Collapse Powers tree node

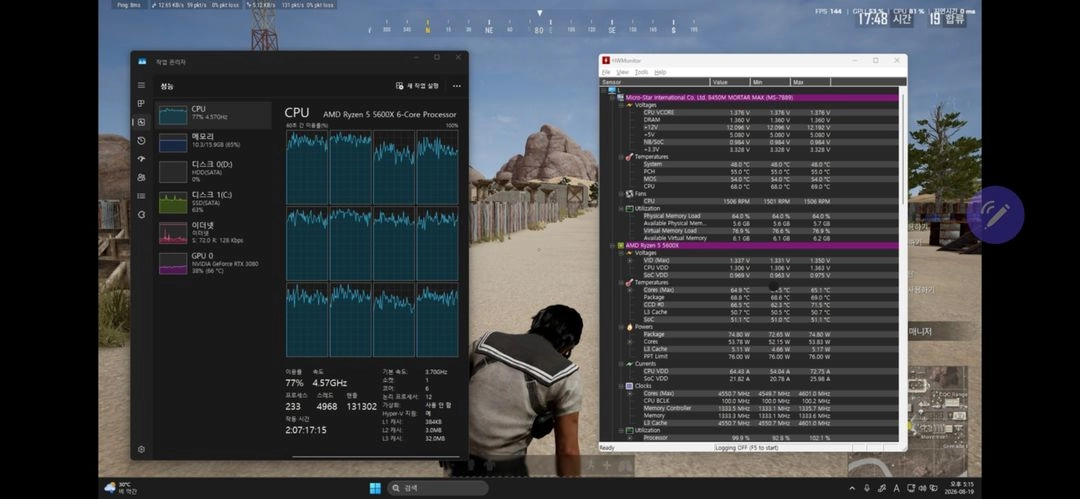[x=621, y=327]
